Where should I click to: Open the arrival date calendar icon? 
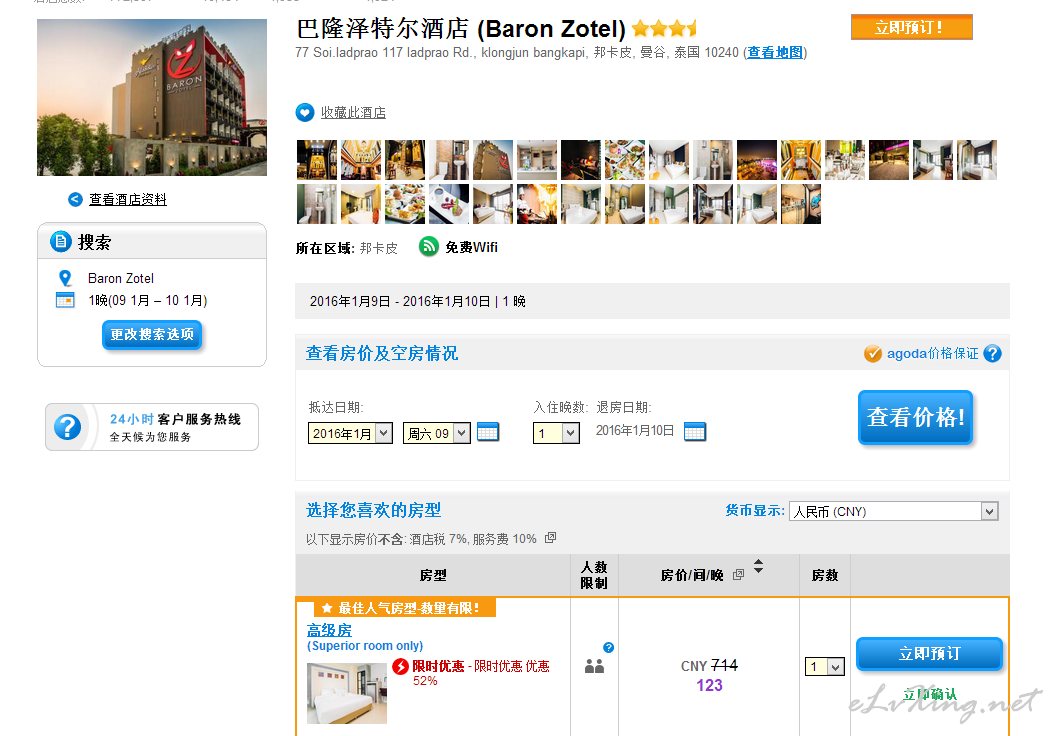pyautogui.click(x=488, y=432)
